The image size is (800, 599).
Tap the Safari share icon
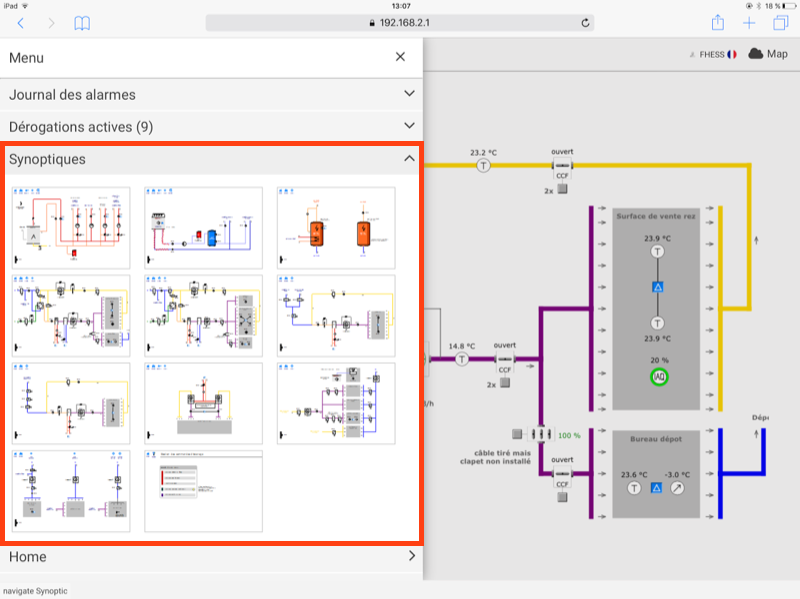point(718,22)
